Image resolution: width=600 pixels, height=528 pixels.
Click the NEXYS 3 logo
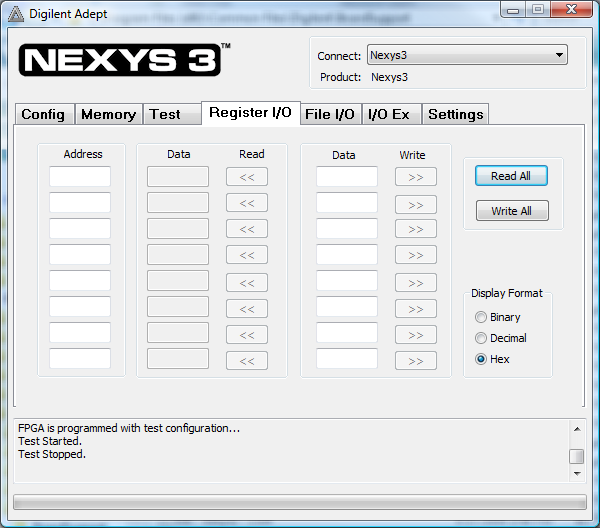point(125,59)
